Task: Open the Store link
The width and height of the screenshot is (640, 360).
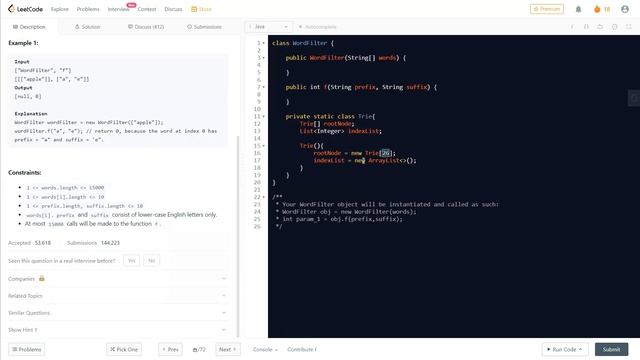Action: pos(202,9)
